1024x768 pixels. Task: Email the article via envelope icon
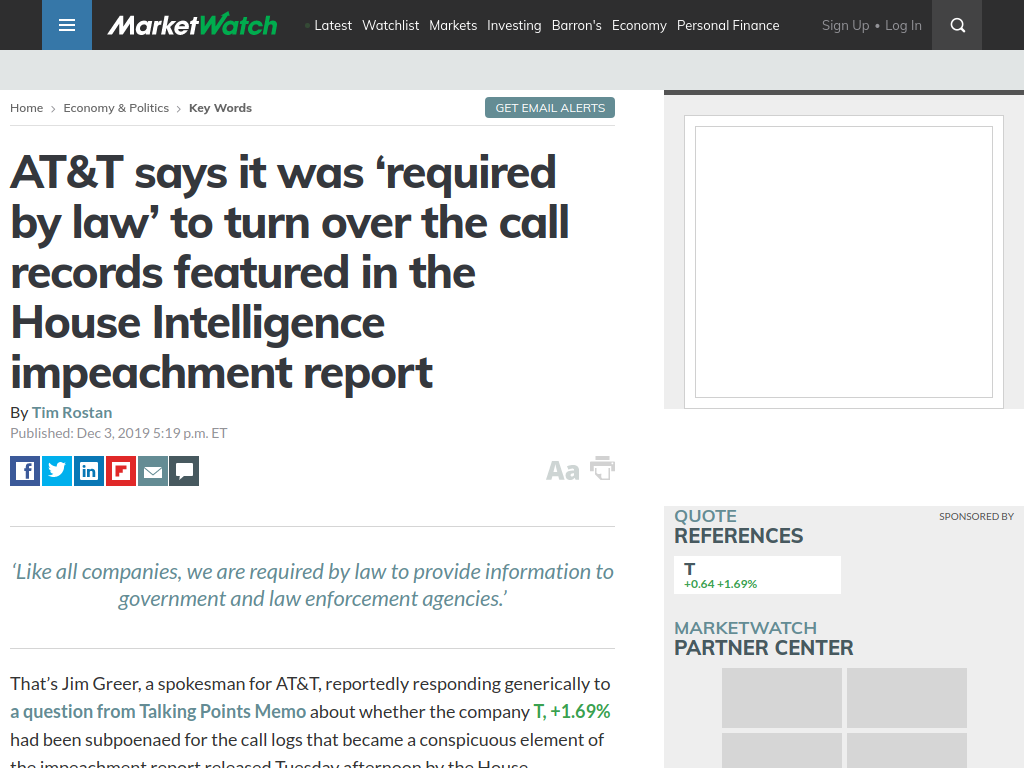tap(153, 471)
